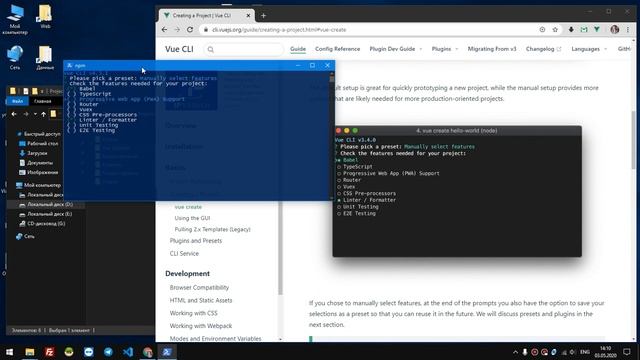Image resolution: width=640 pixels, height=360 pixels.
Task: Open the Using the GUI sidebar link
Action: click(x=192, y=218)
